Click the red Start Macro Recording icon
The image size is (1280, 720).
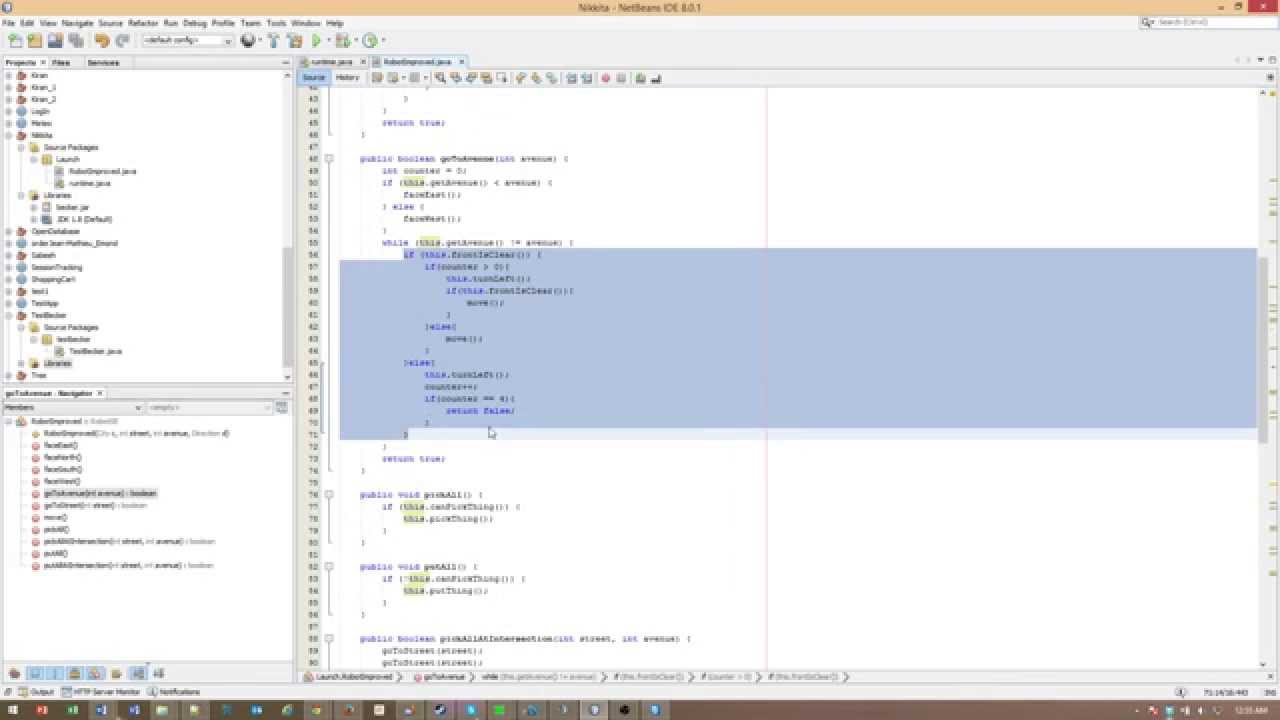click(605, 78)
